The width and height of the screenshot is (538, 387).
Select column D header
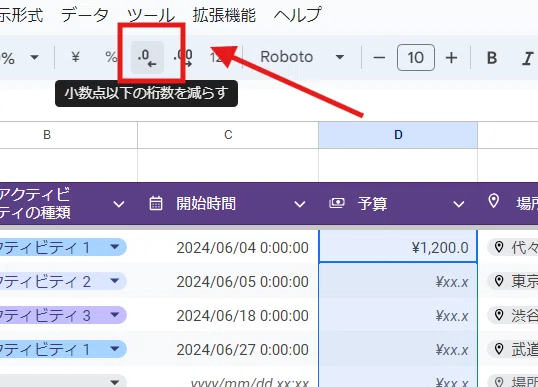pos(398,135)
